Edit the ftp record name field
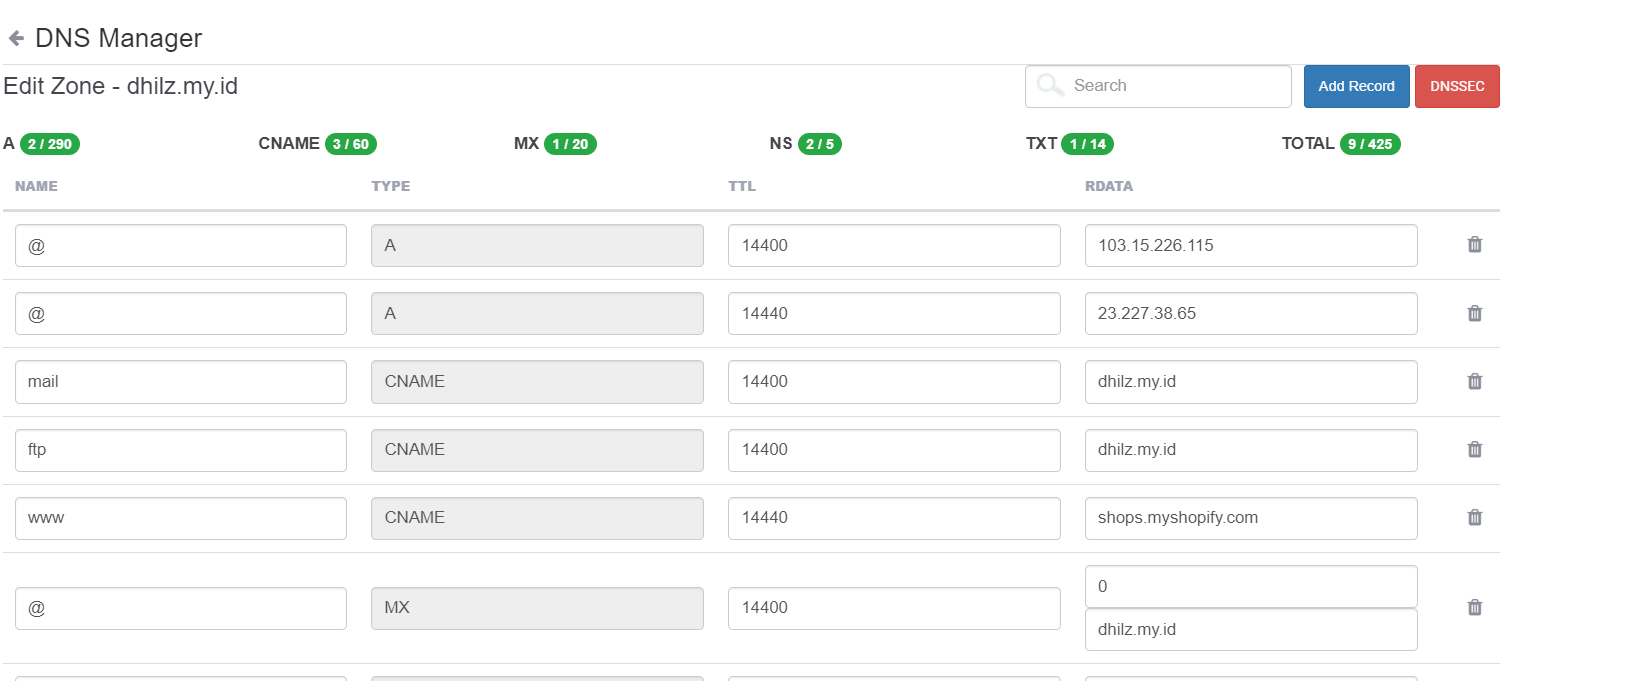1626x681 pixels. point(181,450)
